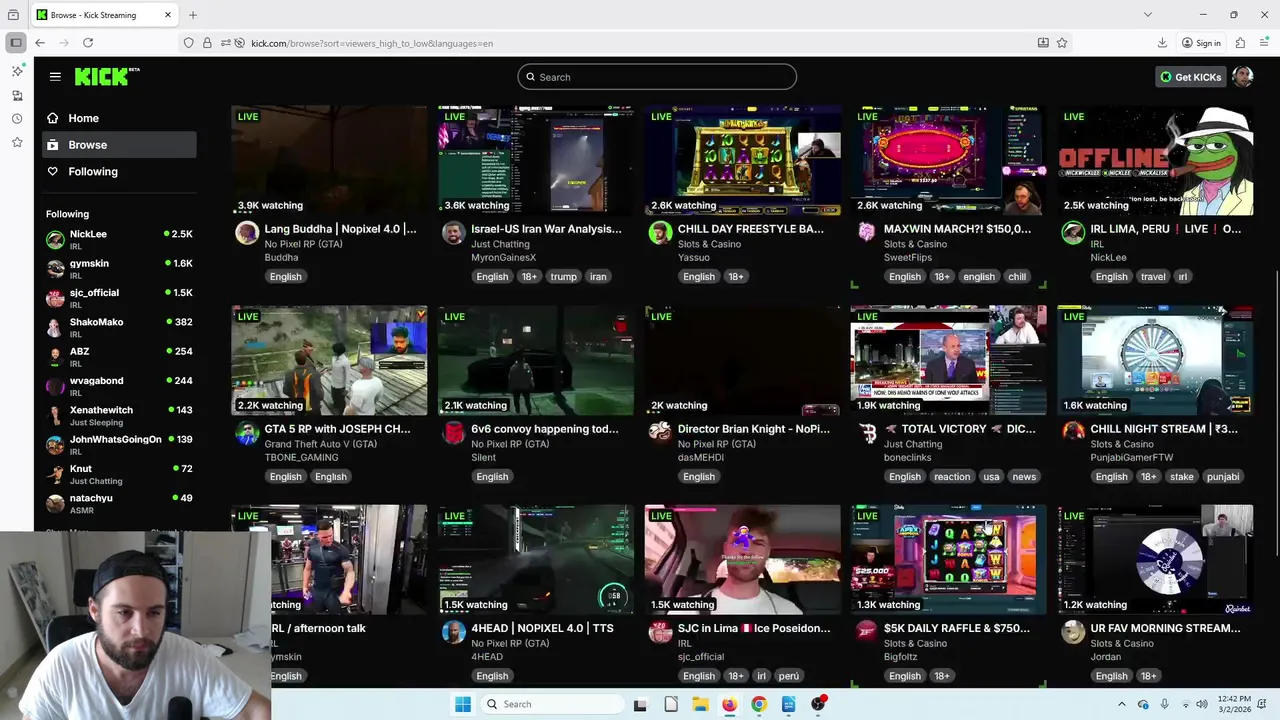Reload the current page

tap(88, 43)
